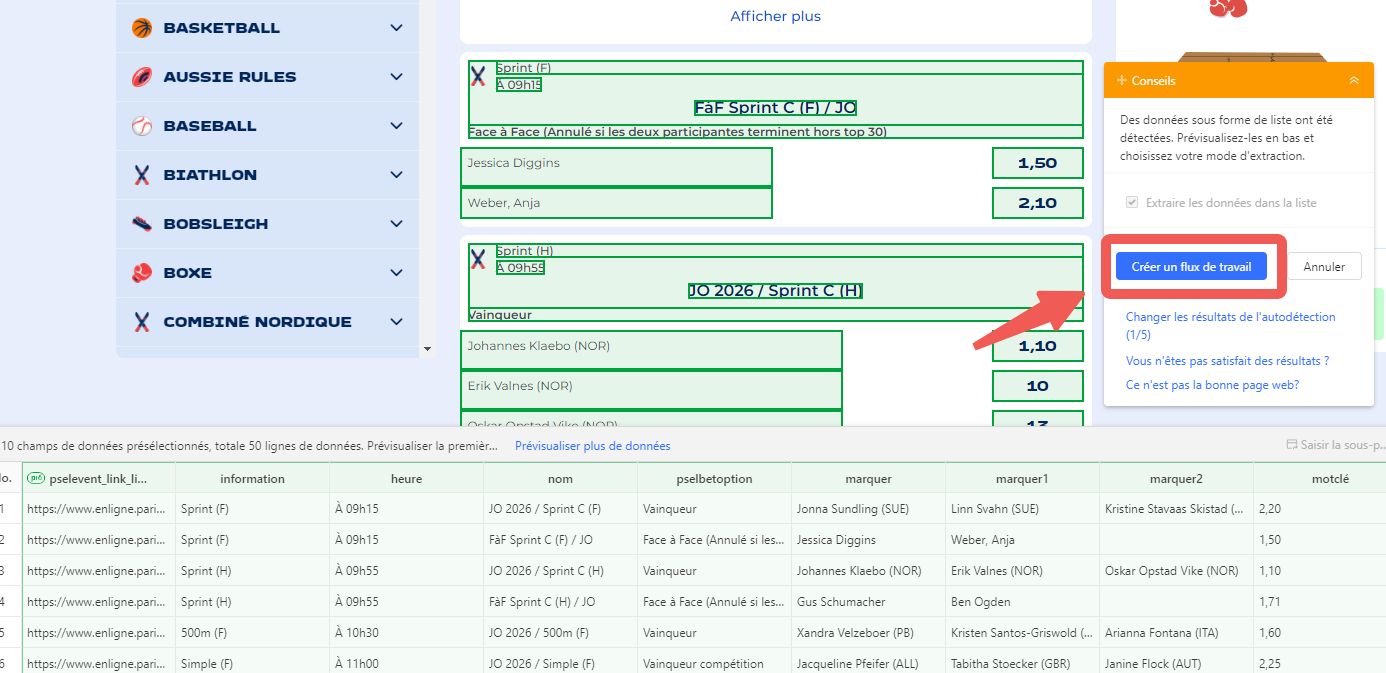
Task: Select the Baseball icon in the sidebar
Action: tap(141, 125)
